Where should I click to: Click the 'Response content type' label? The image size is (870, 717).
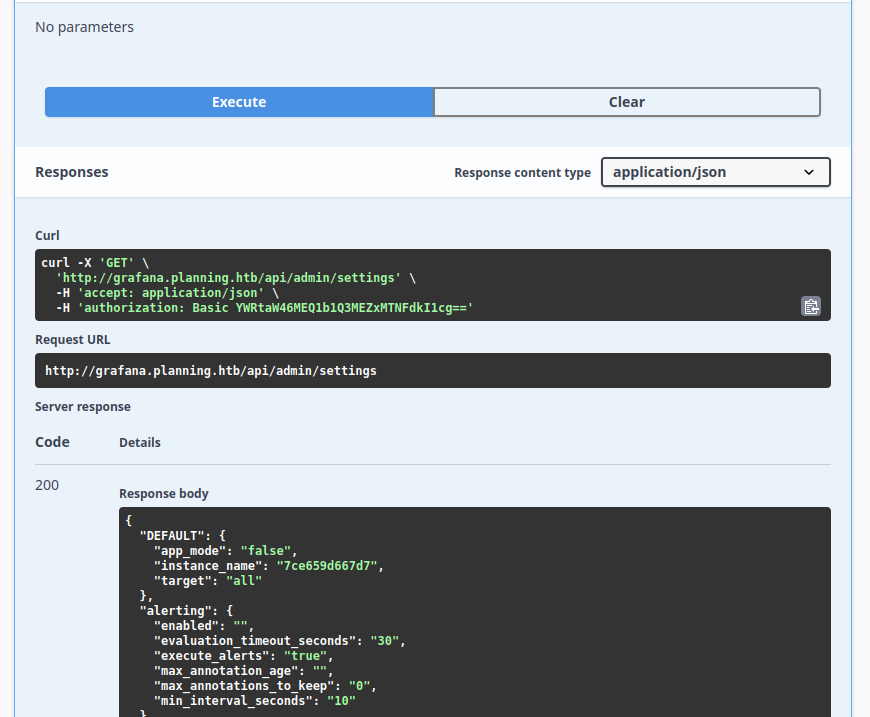coord(522,173)
